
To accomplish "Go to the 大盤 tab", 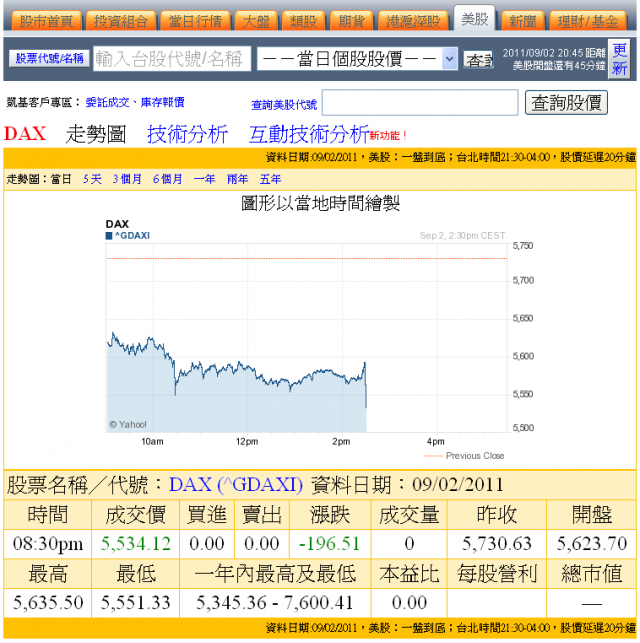I will [x=256, y=21].
